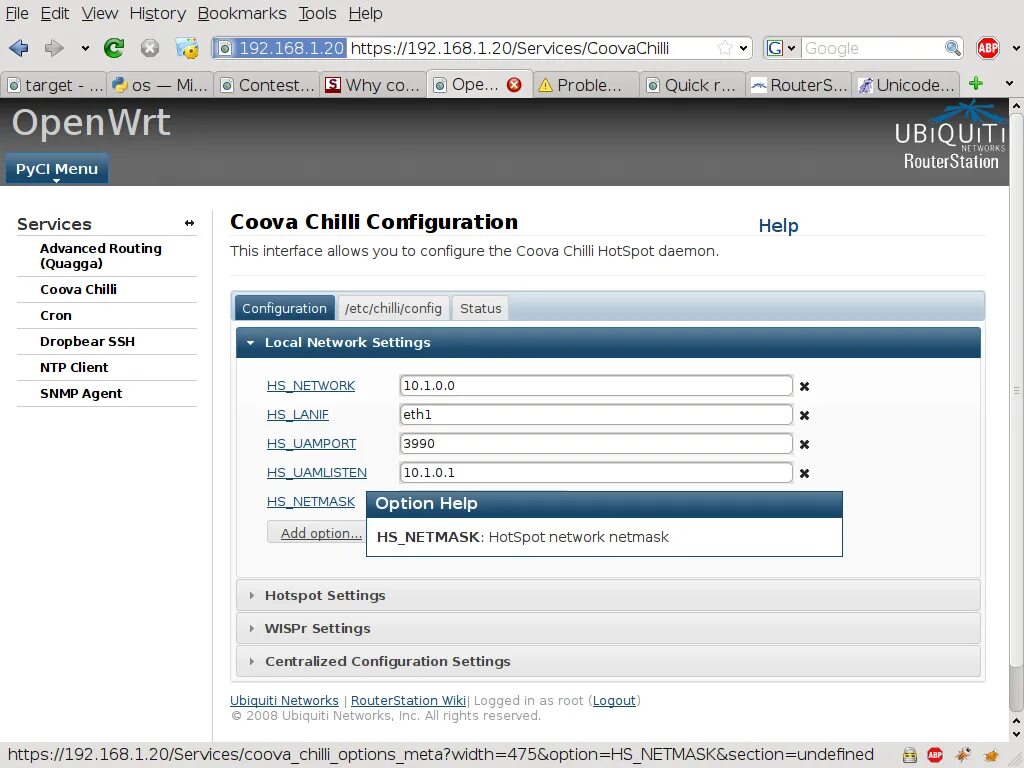
Task: Close the current 'Ope...' tab with red X
Action: click(x=514, y=85)
